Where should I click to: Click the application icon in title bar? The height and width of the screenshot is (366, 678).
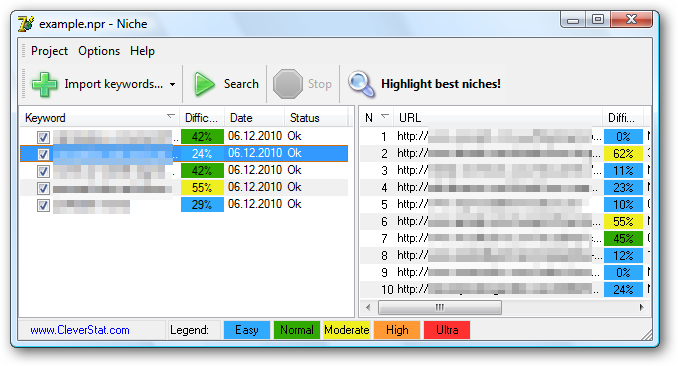click(26, 24)
